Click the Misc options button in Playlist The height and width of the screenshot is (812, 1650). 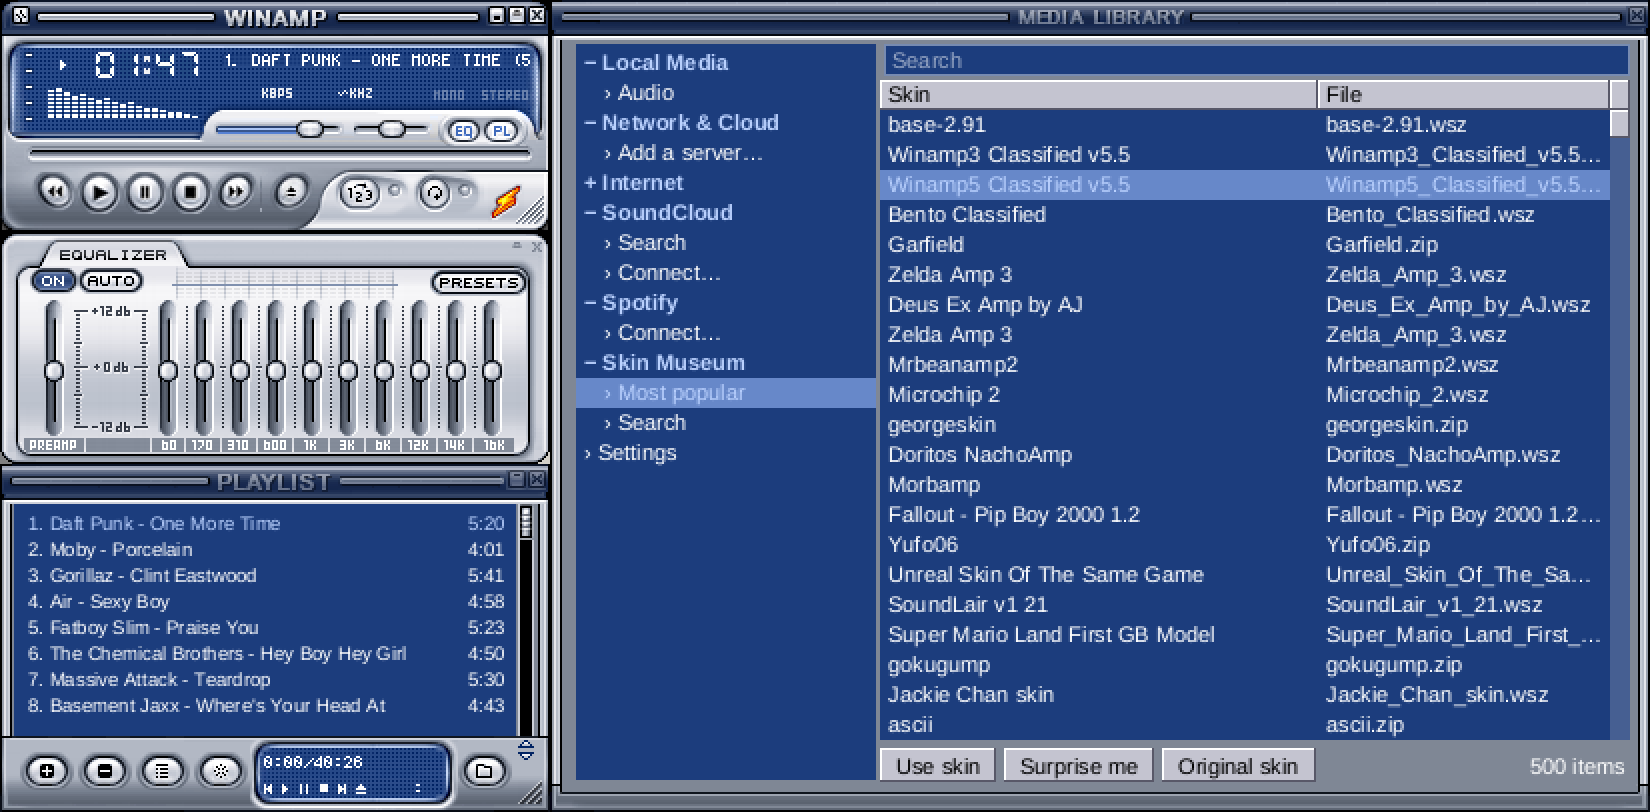[x=221, y=770]
